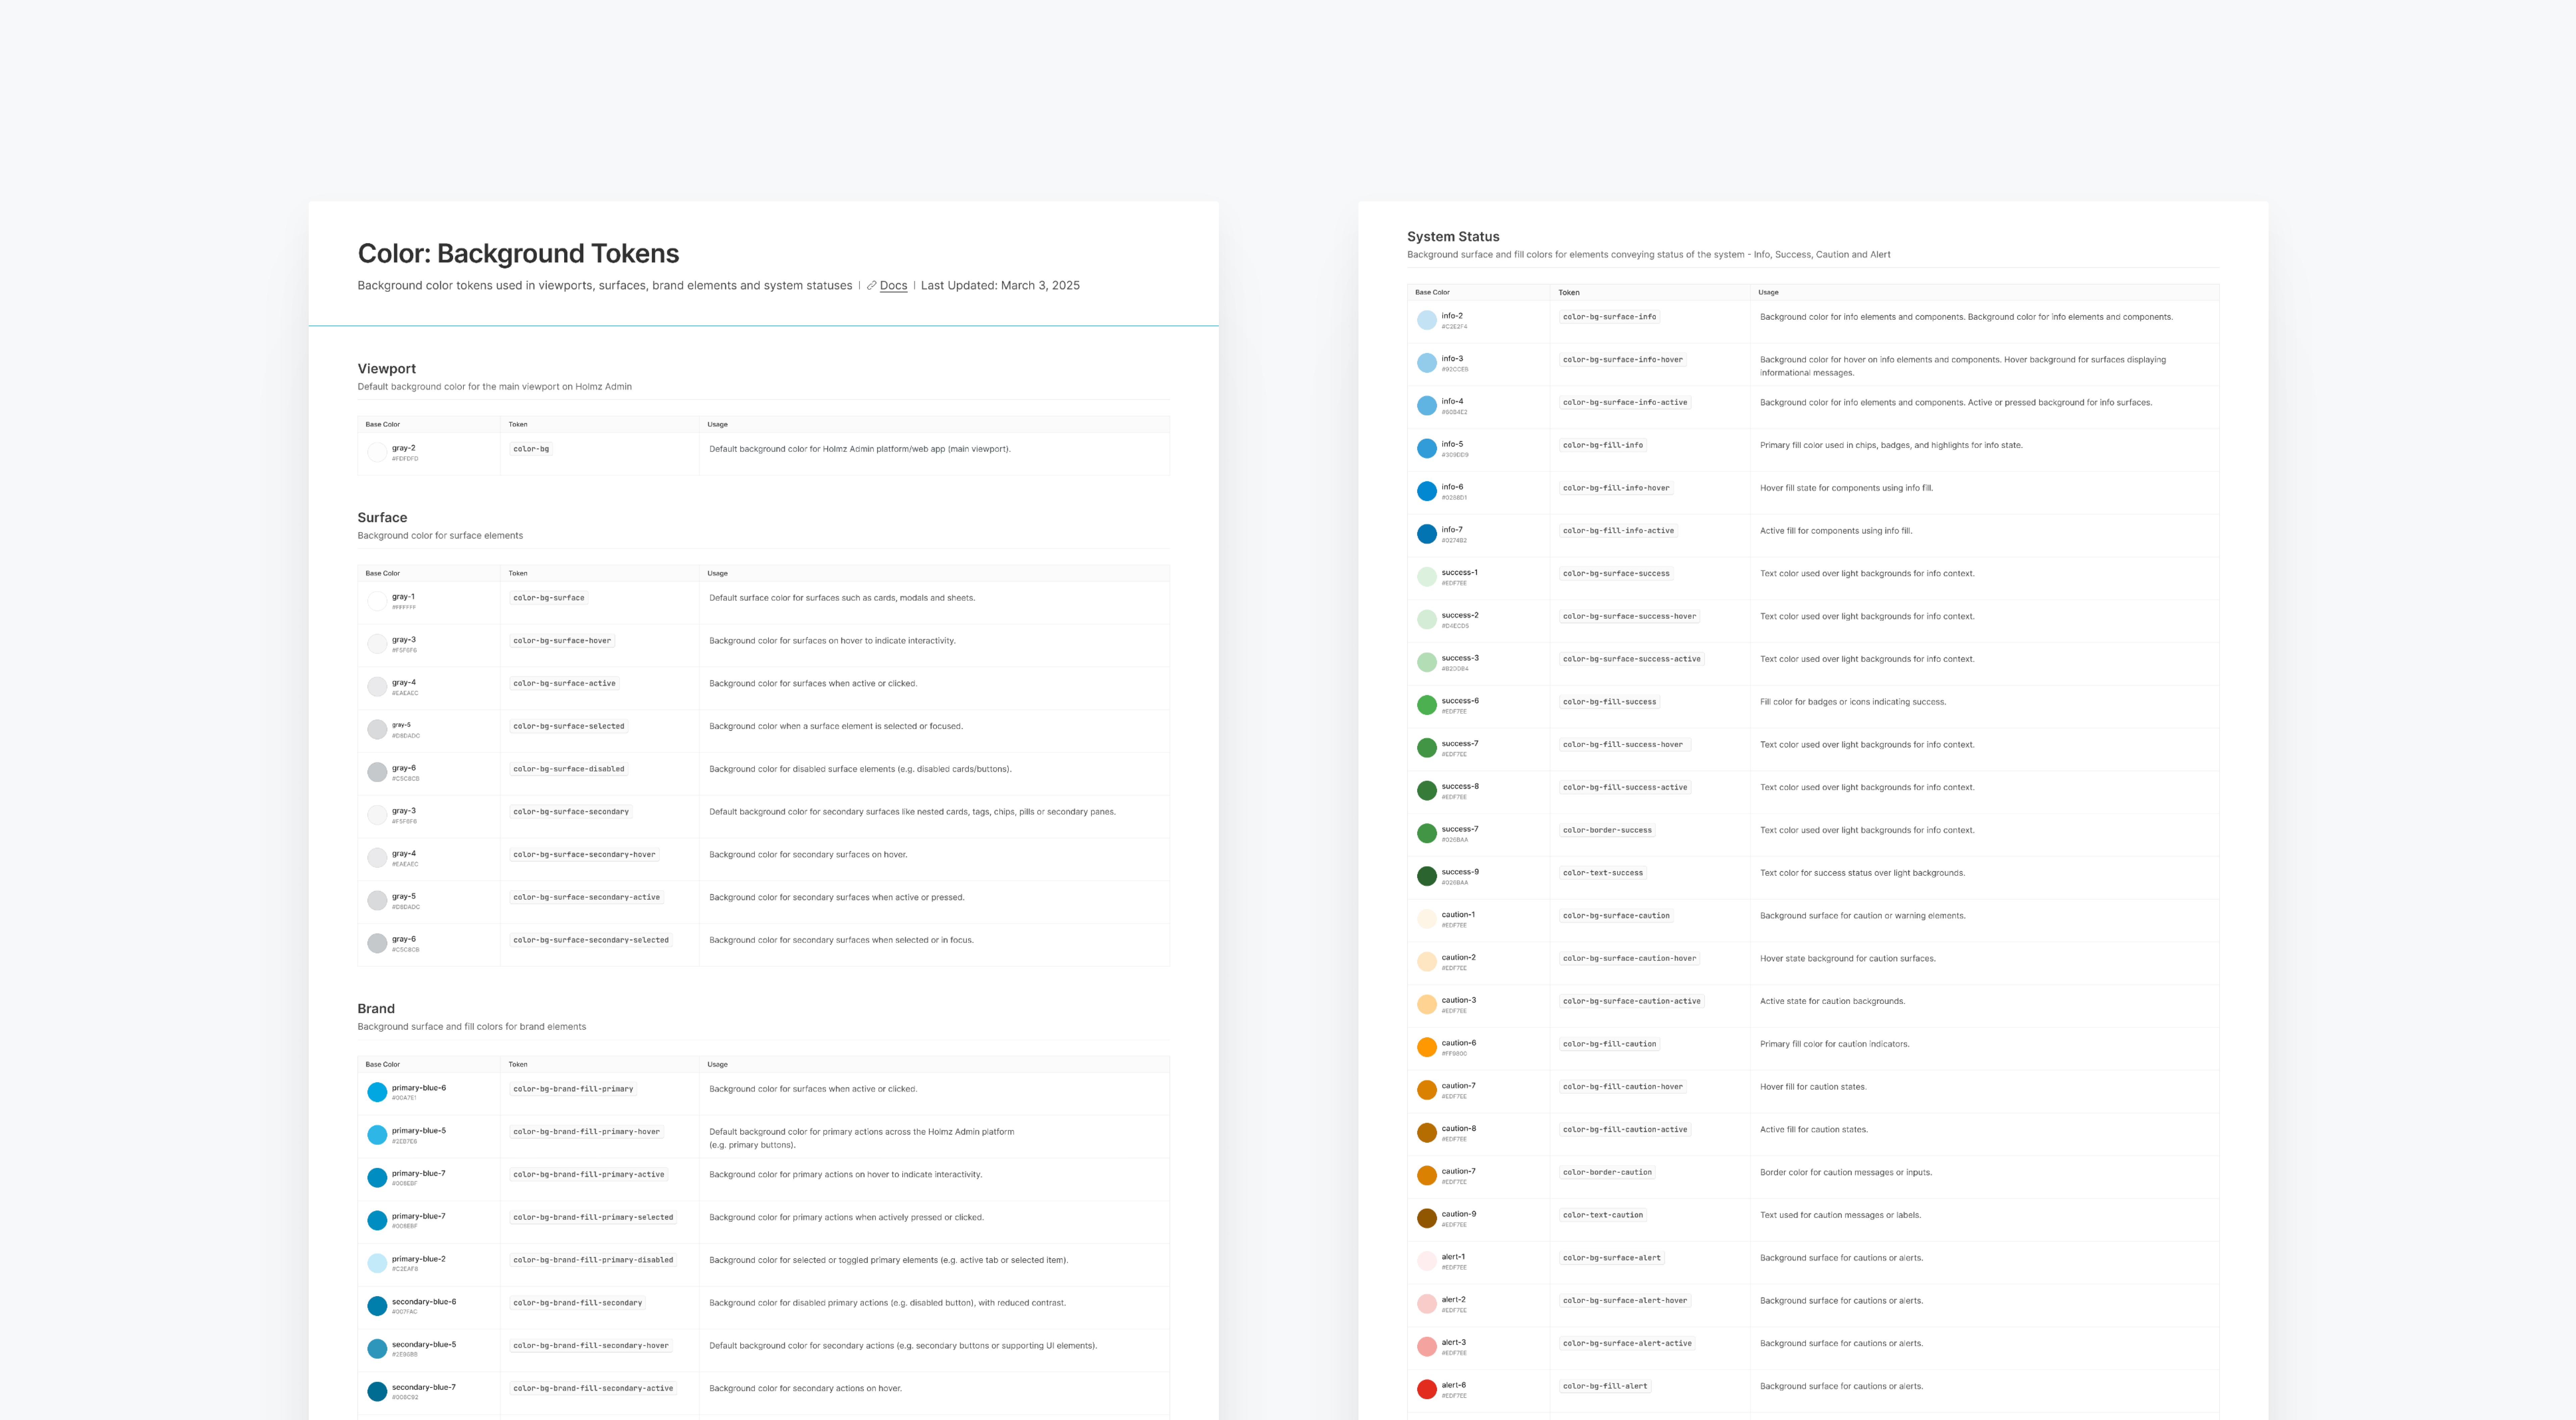The image size is (2576, 1420).
Task: Click the color-bg-fill-caution-active token
Action: (1625, 1130)
